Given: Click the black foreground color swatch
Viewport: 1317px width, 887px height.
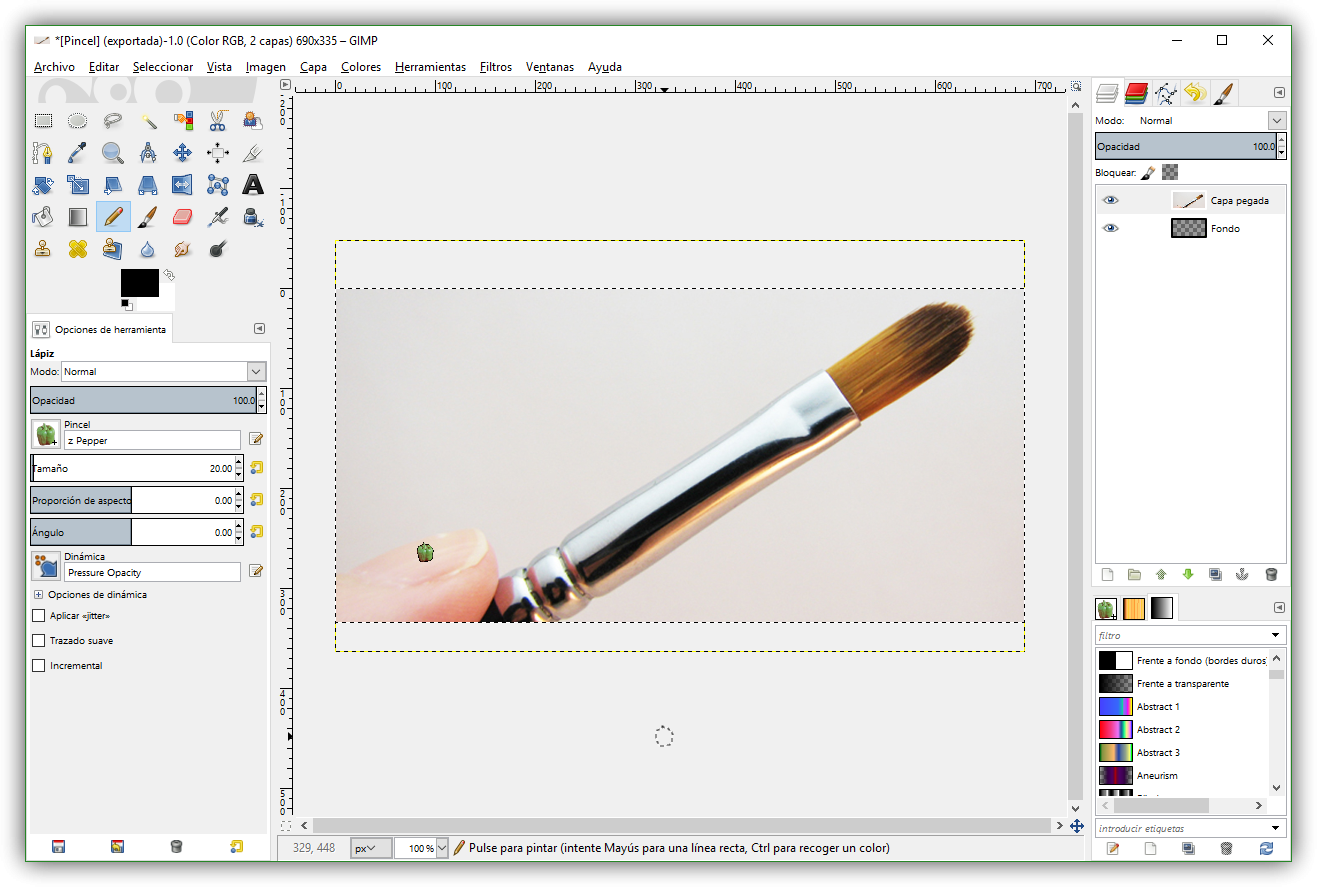Looking at the screenshot, I should [139, 282].
